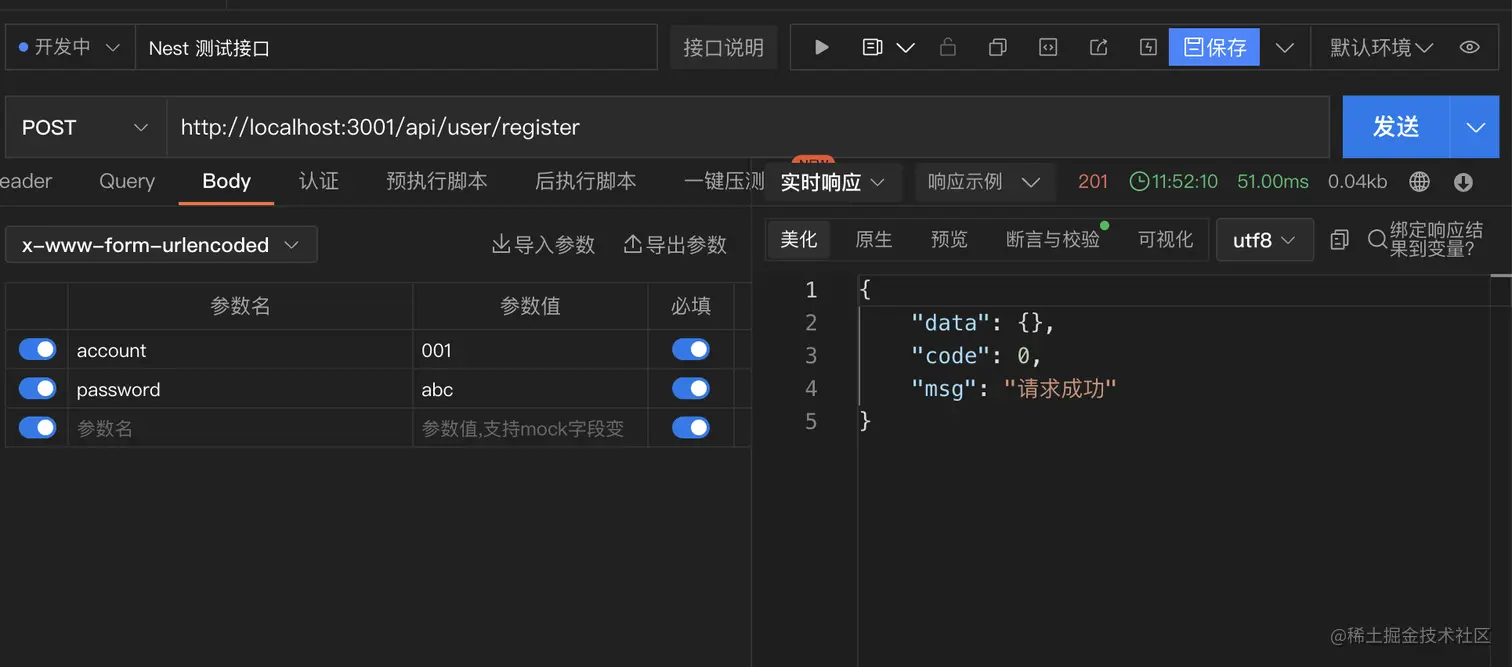This screenshot has height=667, width=1512.
Task: Click the globe icon in response bar
Action: click(1419, 181)
